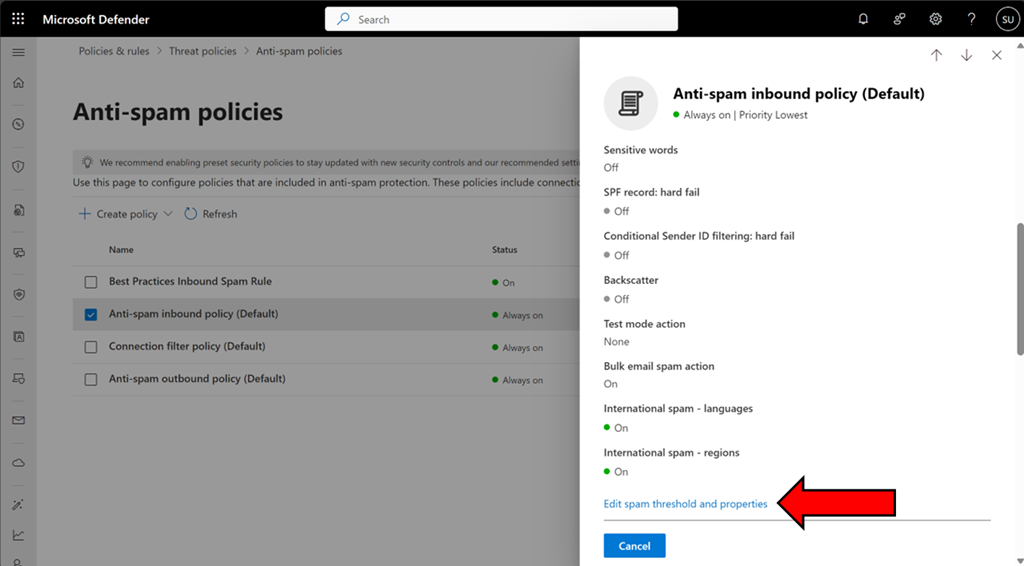Click the Search input field
Screen dimensions: 1024x566
[x=501, y=19]
